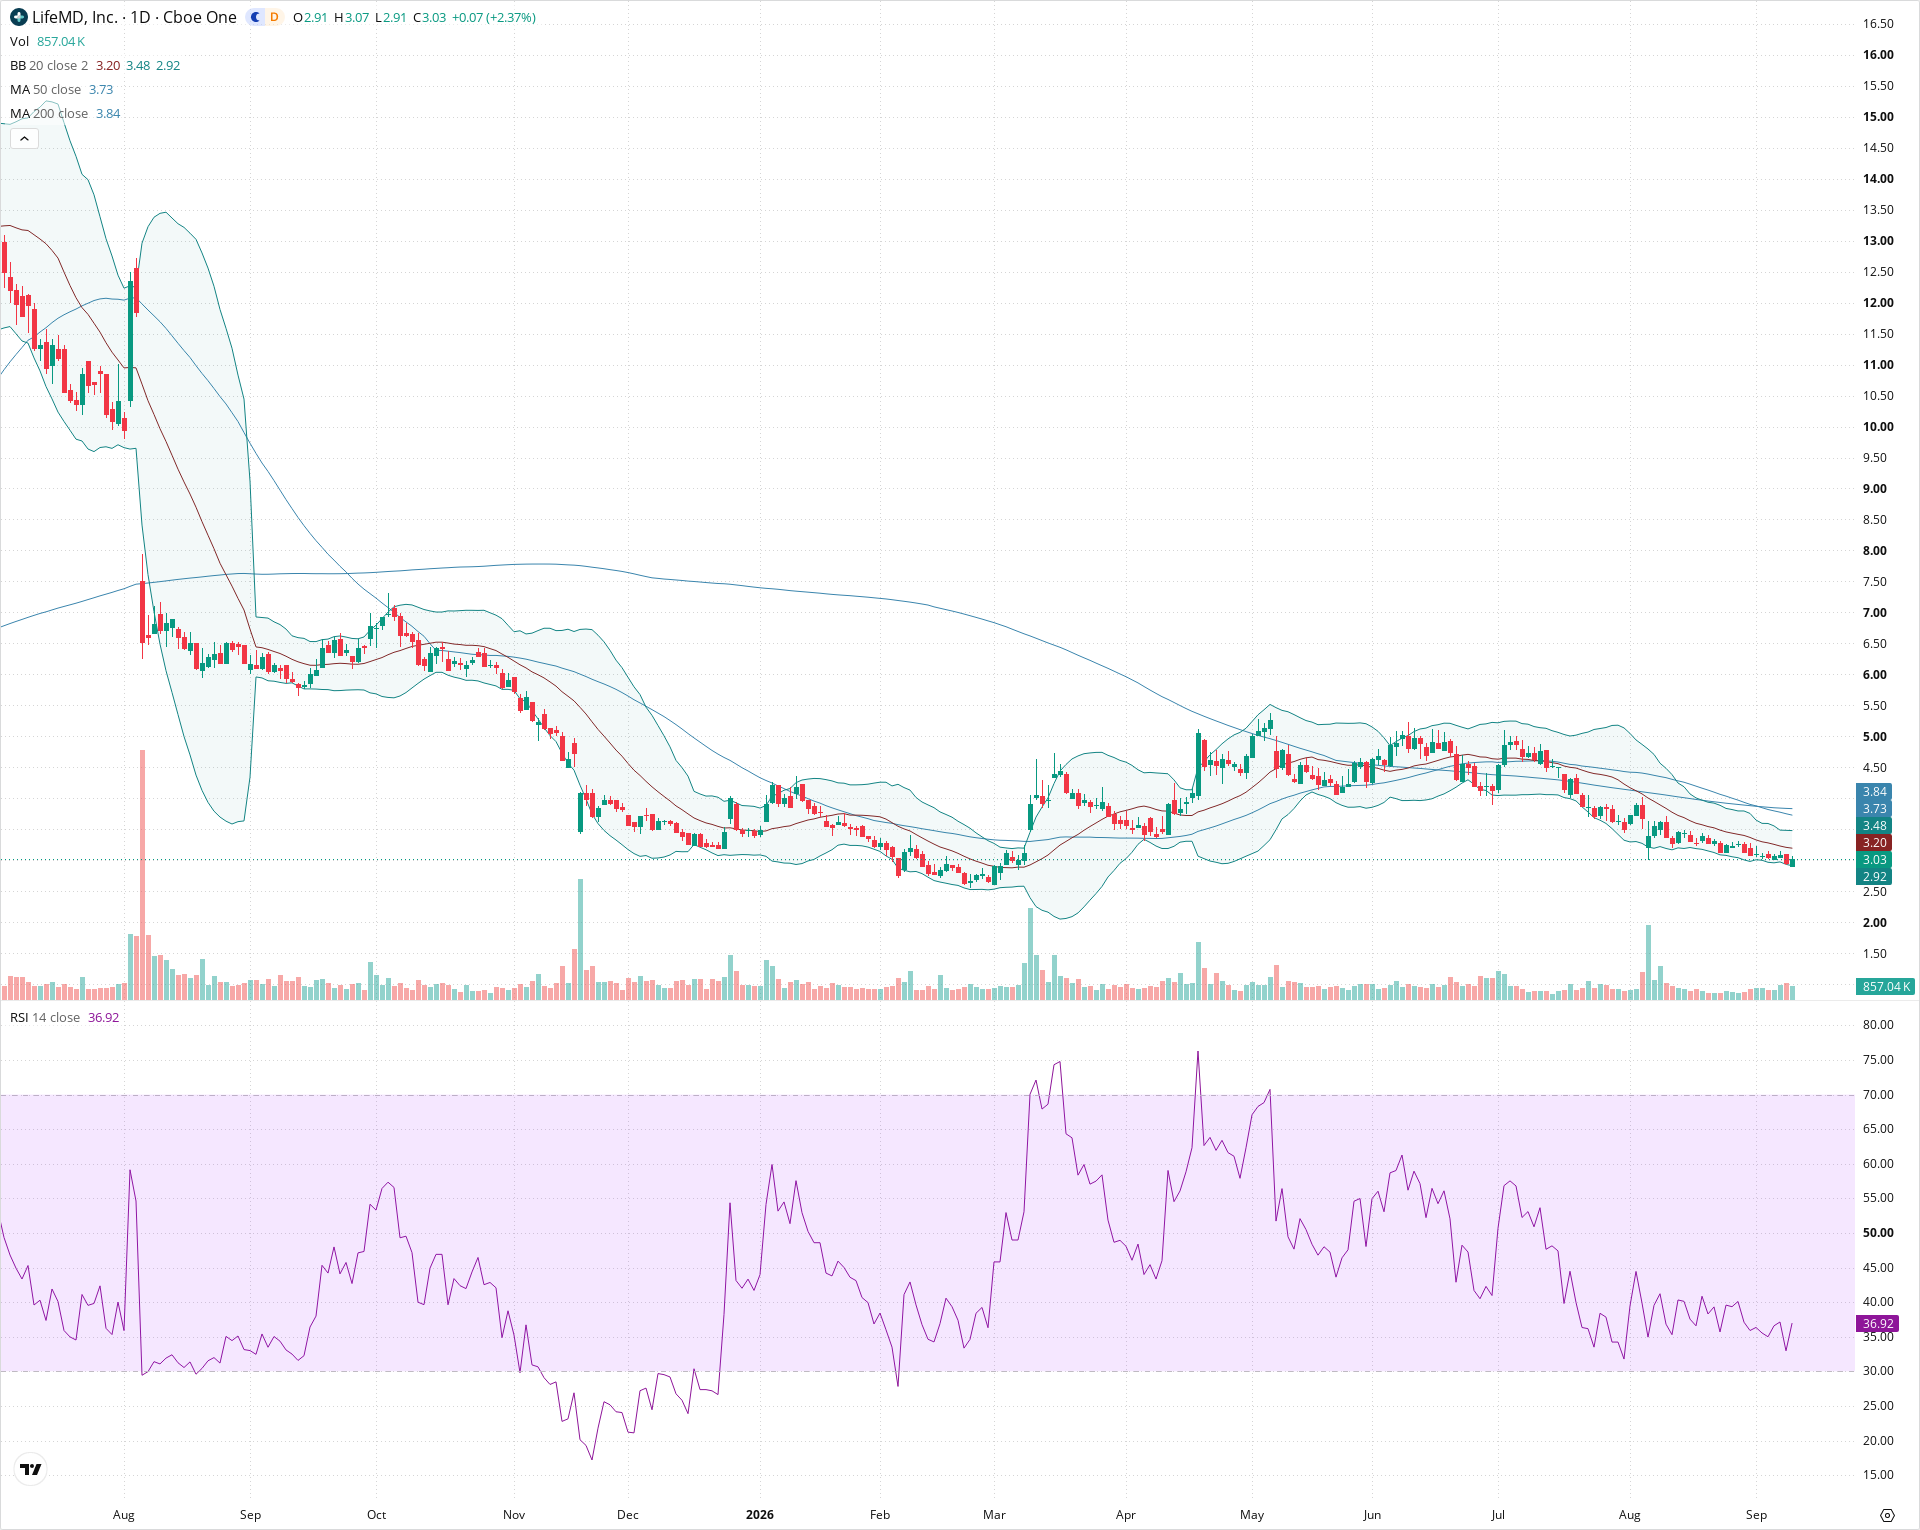Click the Mar time-axis label
The height and width of the screenshot is (1530, 1920).
pos(994,1514)
